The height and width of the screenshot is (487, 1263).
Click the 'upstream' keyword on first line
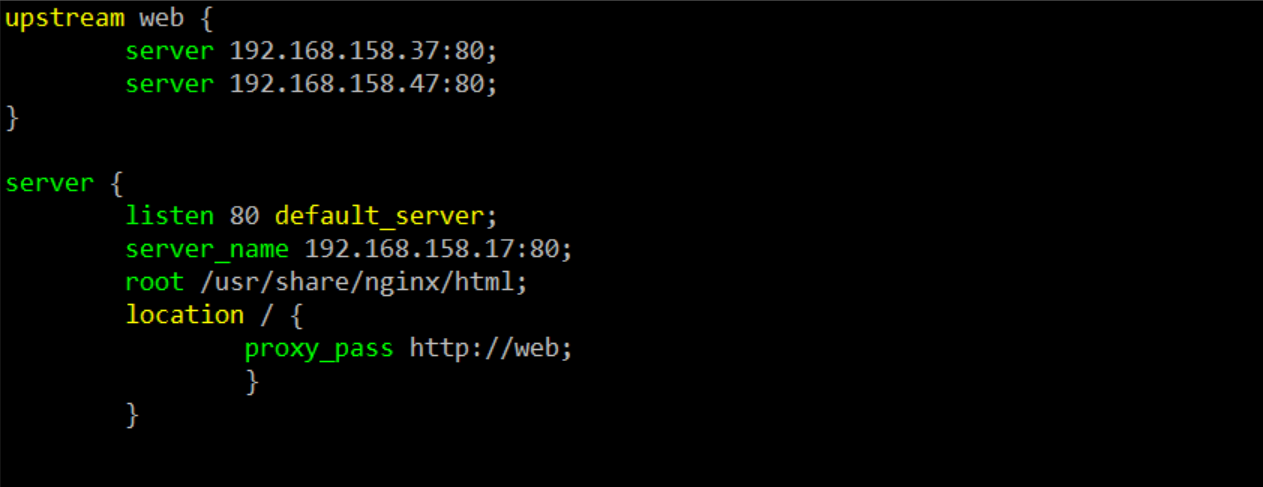click(x=65, y=20)
